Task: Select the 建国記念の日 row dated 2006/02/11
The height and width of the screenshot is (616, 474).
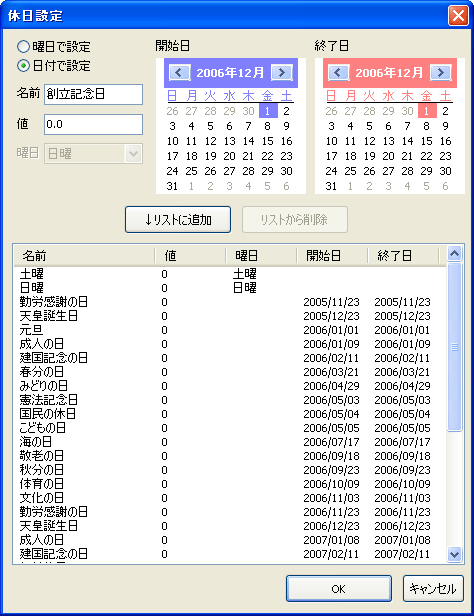Action: [x=230, y=358]
